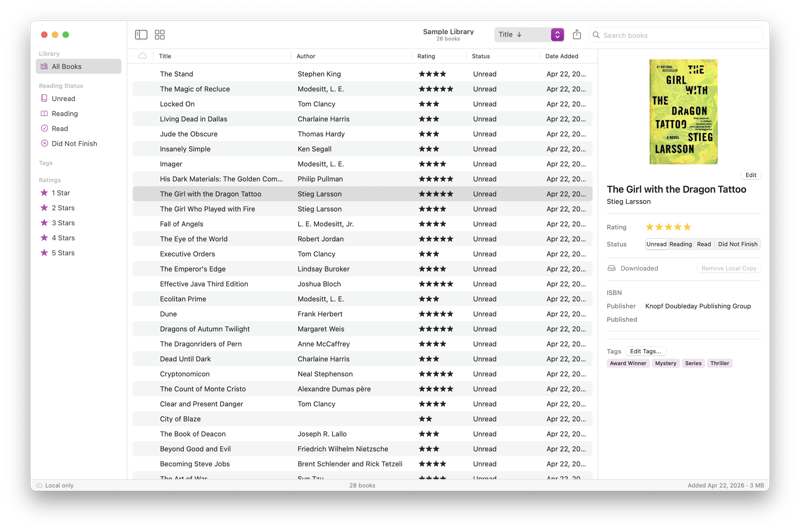
Task: Set status to Did Not Finish
Action: (x=737, y=244)
